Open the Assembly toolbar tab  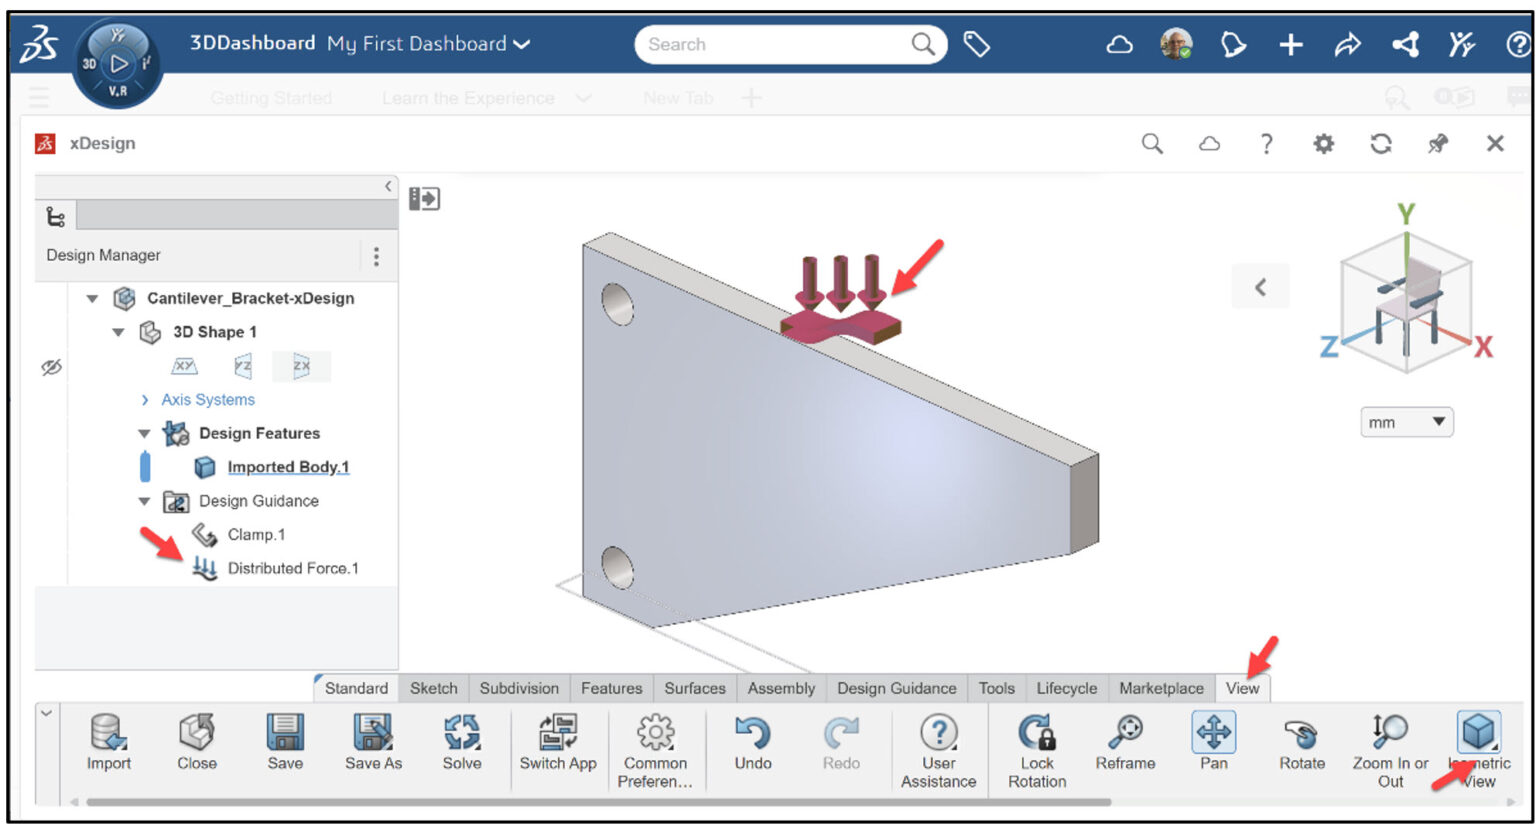[781, 688]
